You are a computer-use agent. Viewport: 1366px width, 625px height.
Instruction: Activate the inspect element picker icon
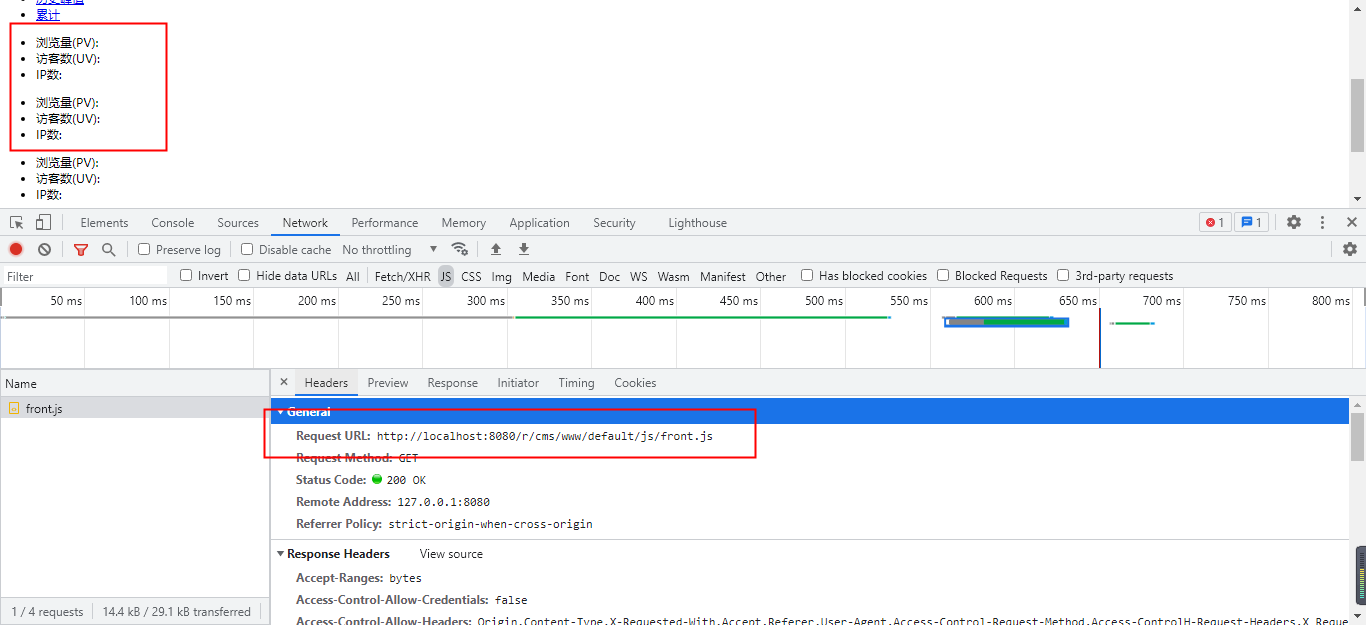tap(17, 223)
